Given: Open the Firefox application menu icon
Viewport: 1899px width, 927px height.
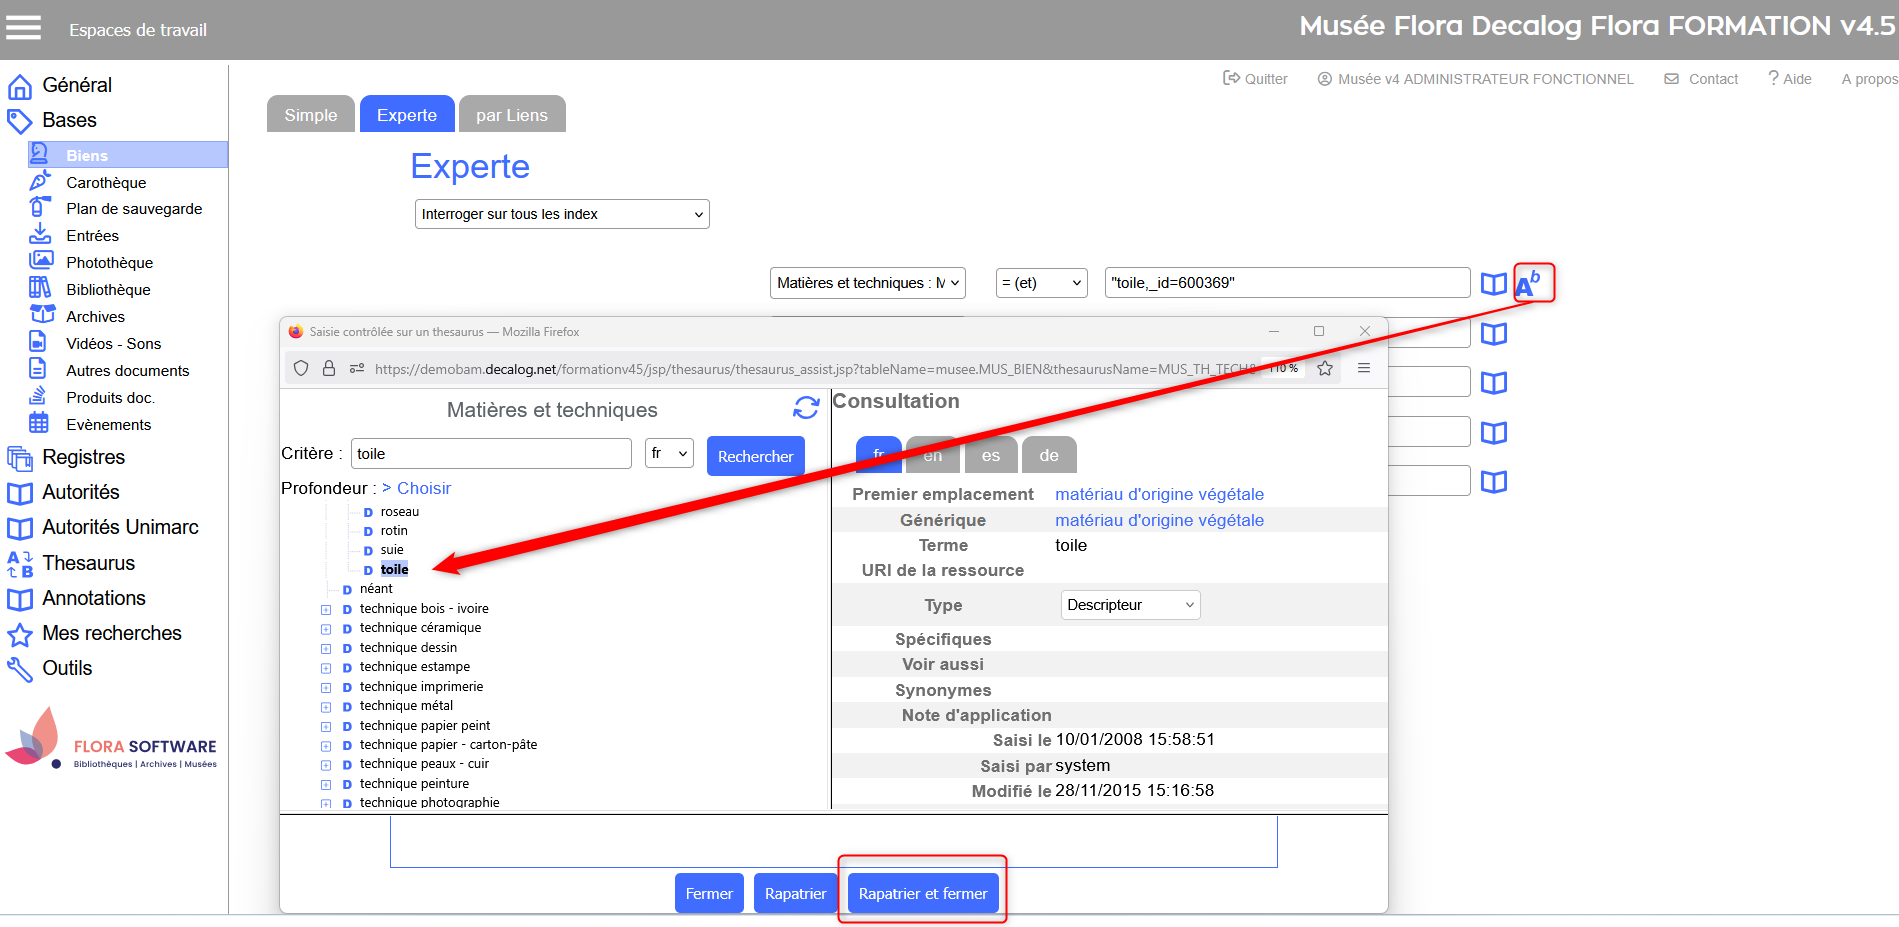Looking at the screenshot, I should point(1363,368).
